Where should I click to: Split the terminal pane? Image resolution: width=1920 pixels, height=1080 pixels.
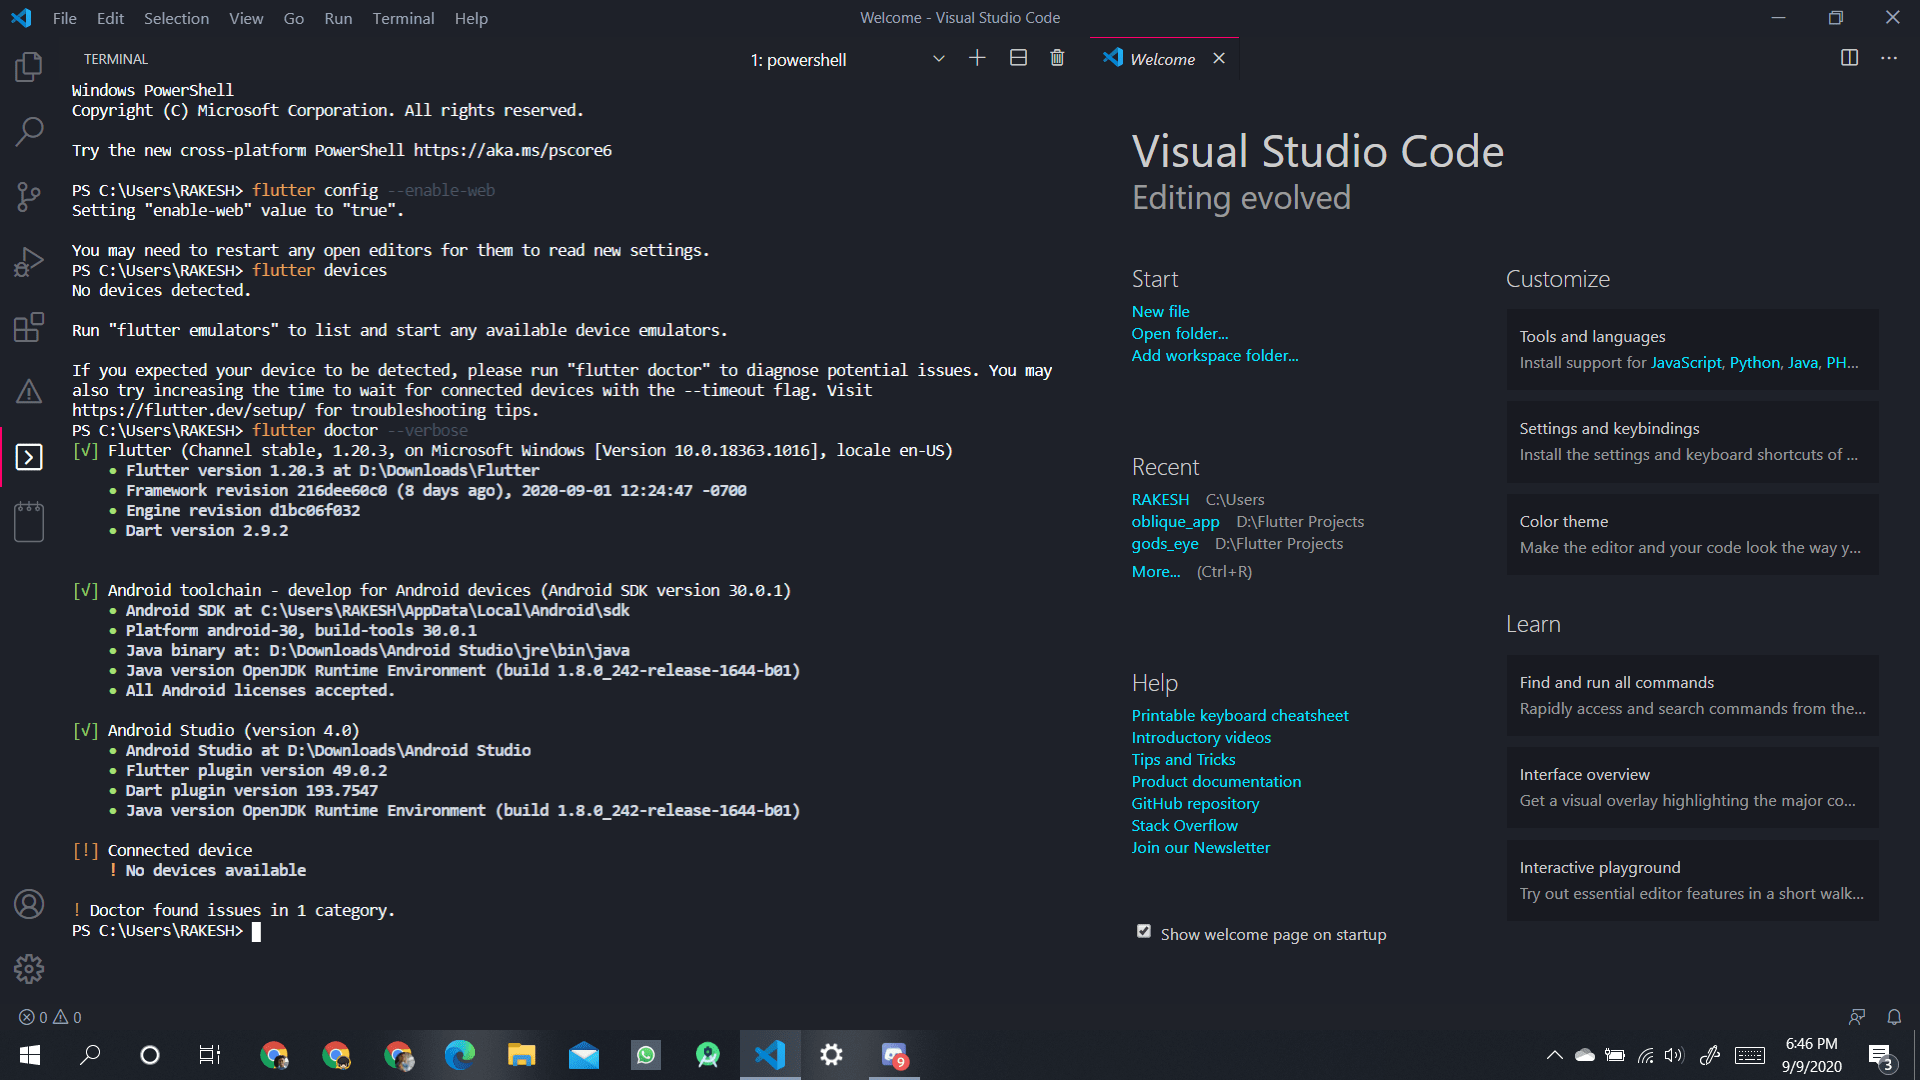pos(1018,58)
